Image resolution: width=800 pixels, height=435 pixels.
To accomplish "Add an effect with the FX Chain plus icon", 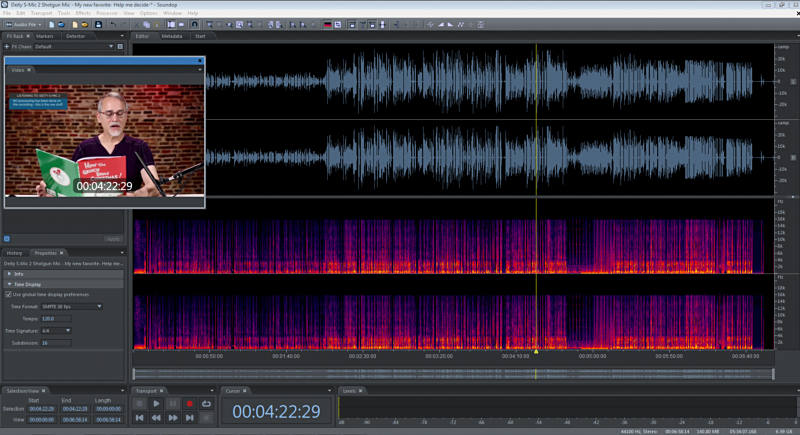I will pos(7,46).
